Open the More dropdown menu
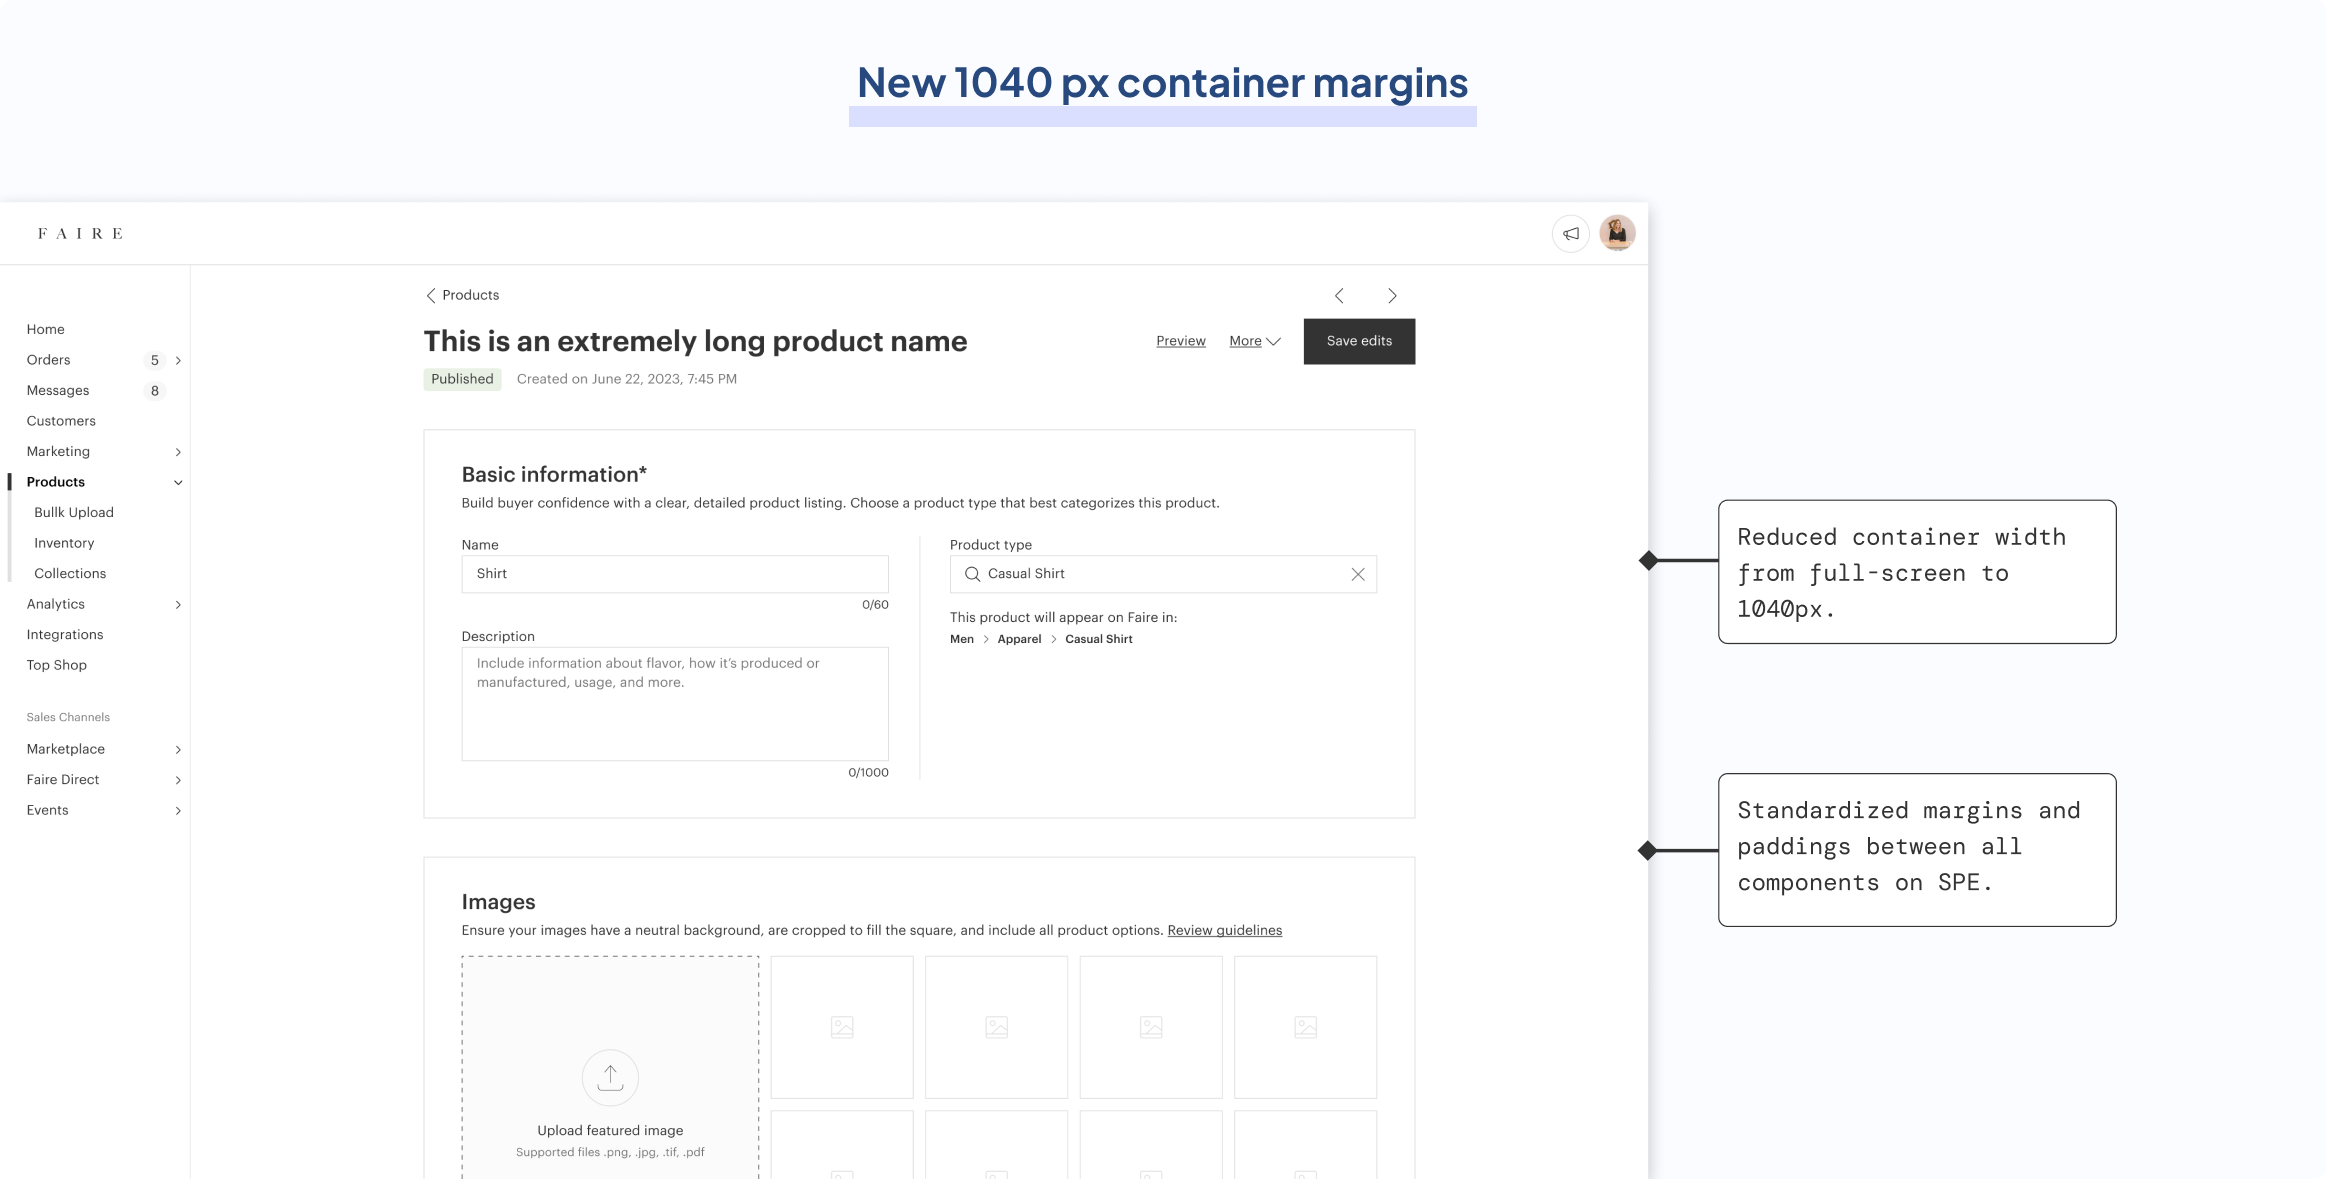This screenshot has height=1179, width=2326. click(1254, 341)
